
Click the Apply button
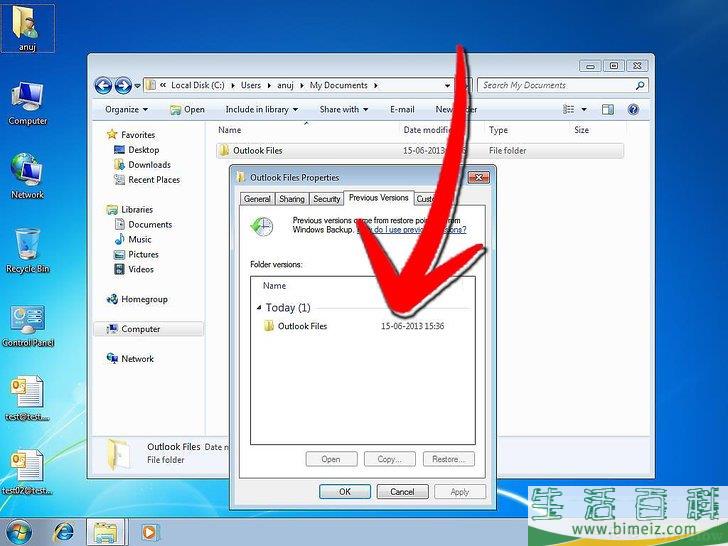(x=460, y=492)
